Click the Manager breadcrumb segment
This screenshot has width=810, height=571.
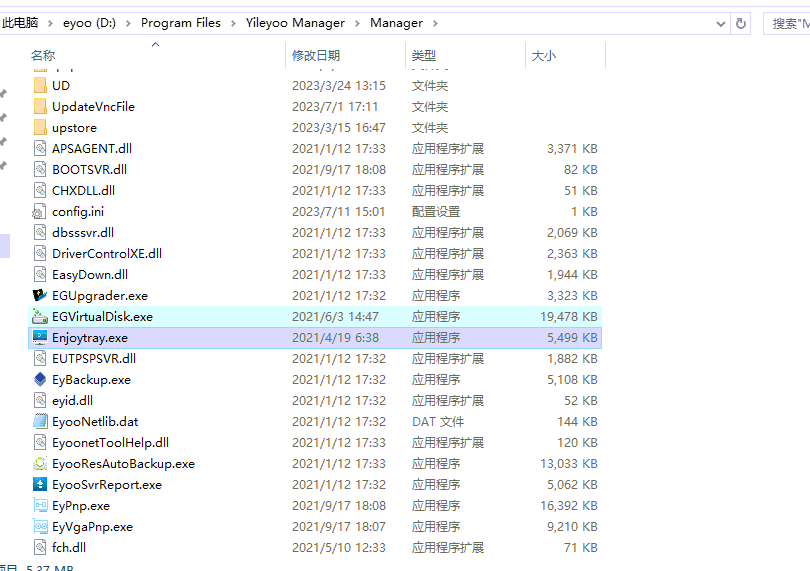[396, 23]
